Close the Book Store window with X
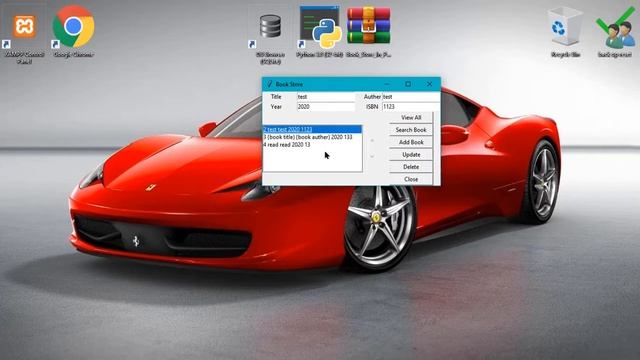 click(429, 84)
